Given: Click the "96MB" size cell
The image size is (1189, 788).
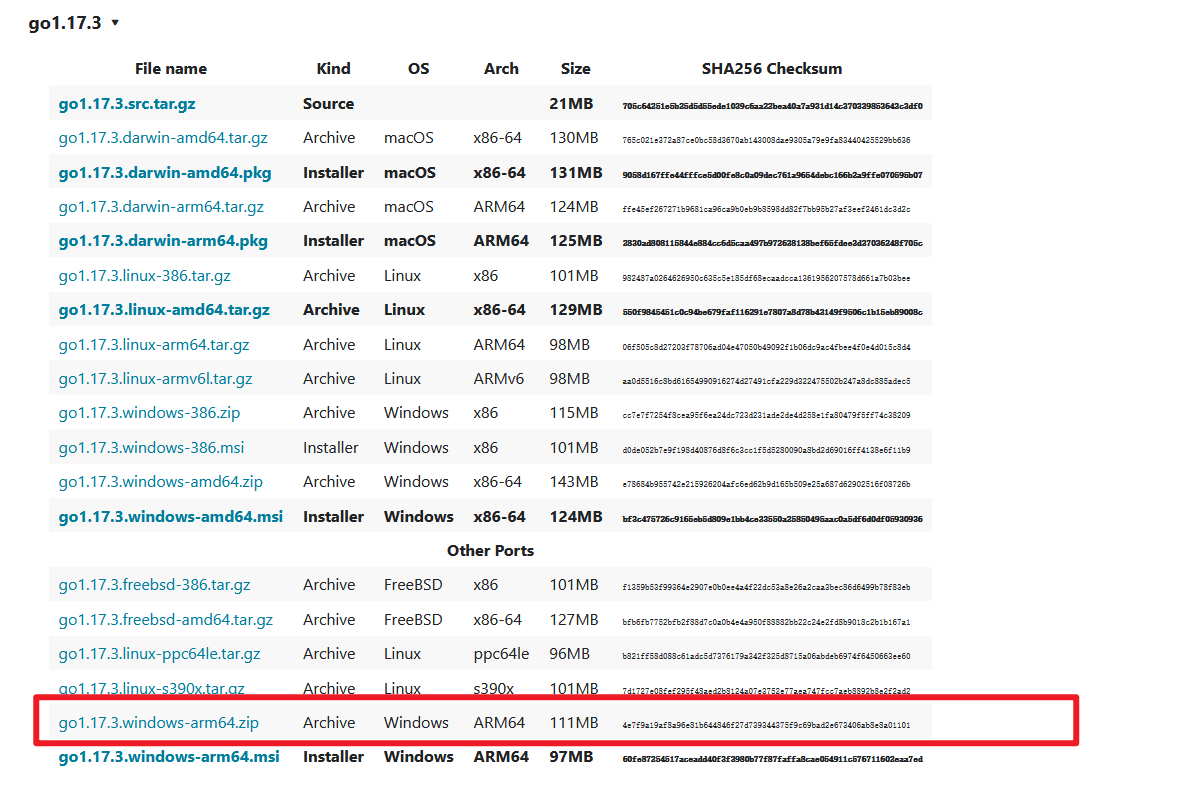Looking at the screenshot, I should [569, 655].
